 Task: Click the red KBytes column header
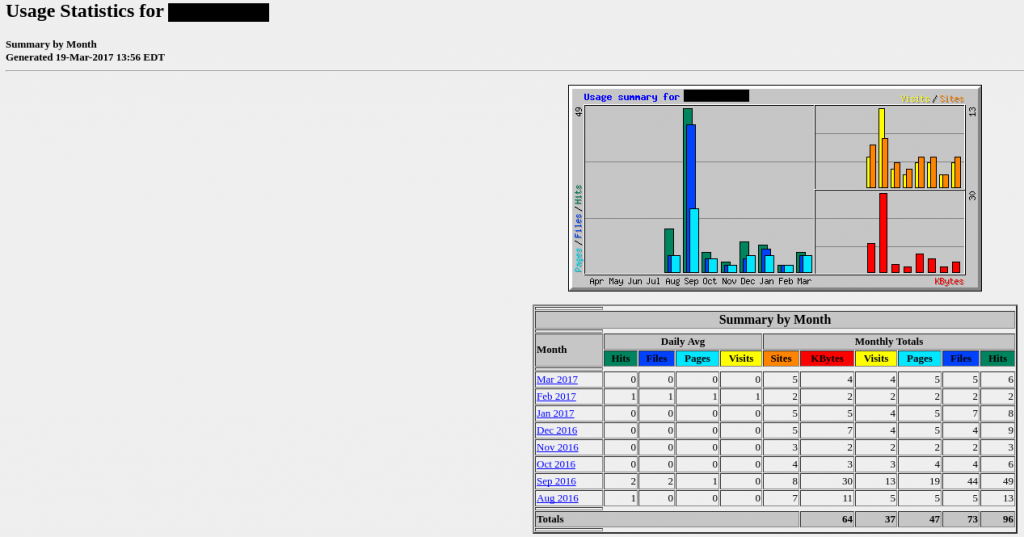tap(827, 359)
